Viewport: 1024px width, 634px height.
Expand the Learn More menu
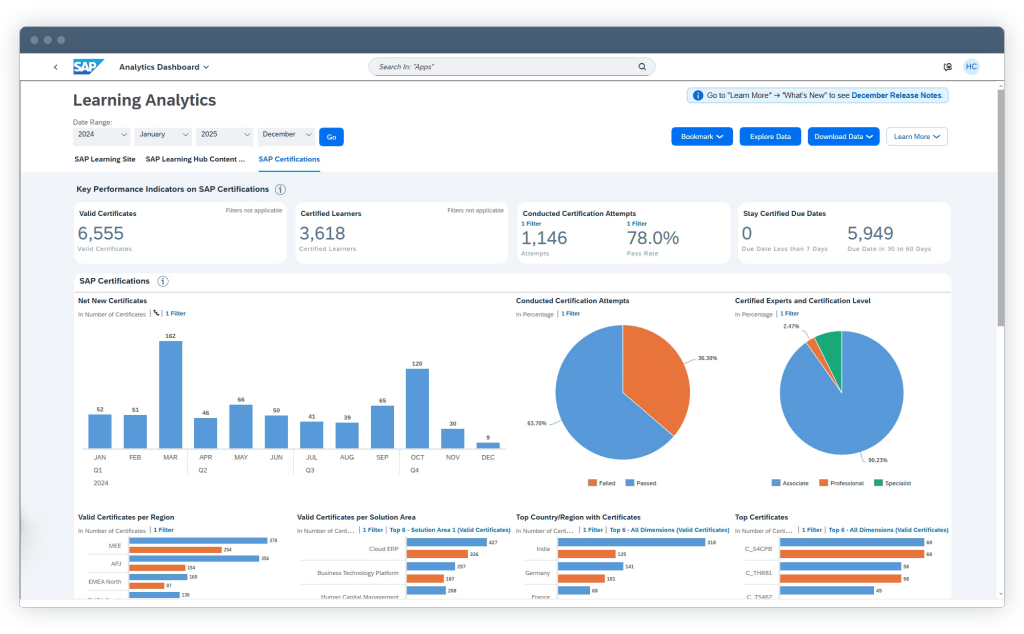click(x=916, y=136)
